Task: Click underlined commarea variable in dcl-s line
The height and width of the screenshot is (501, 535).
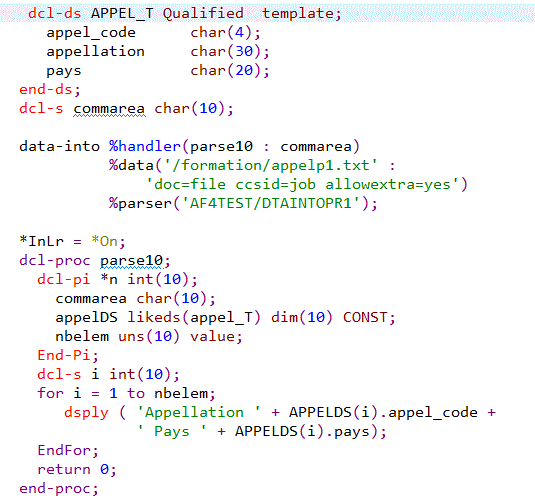Action: point(109,109)
